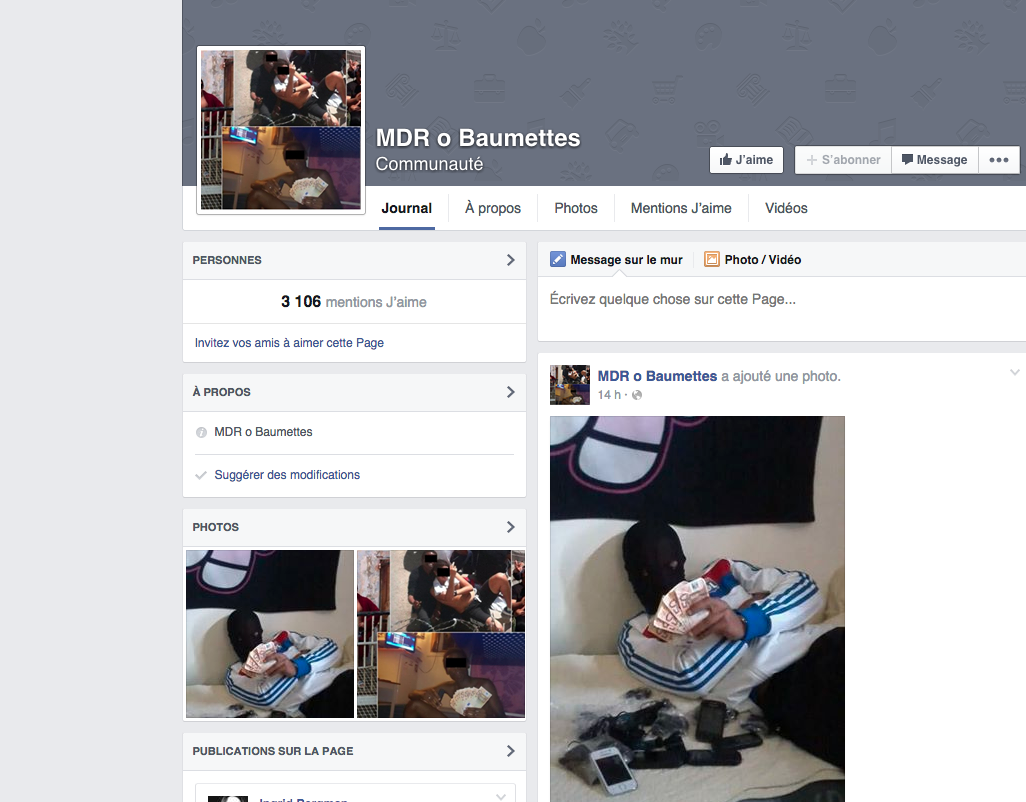Click the Écrivez quelque chose input field
Image resolution: width=1026 pixels, height=802 pixels.
pos(782,307)
